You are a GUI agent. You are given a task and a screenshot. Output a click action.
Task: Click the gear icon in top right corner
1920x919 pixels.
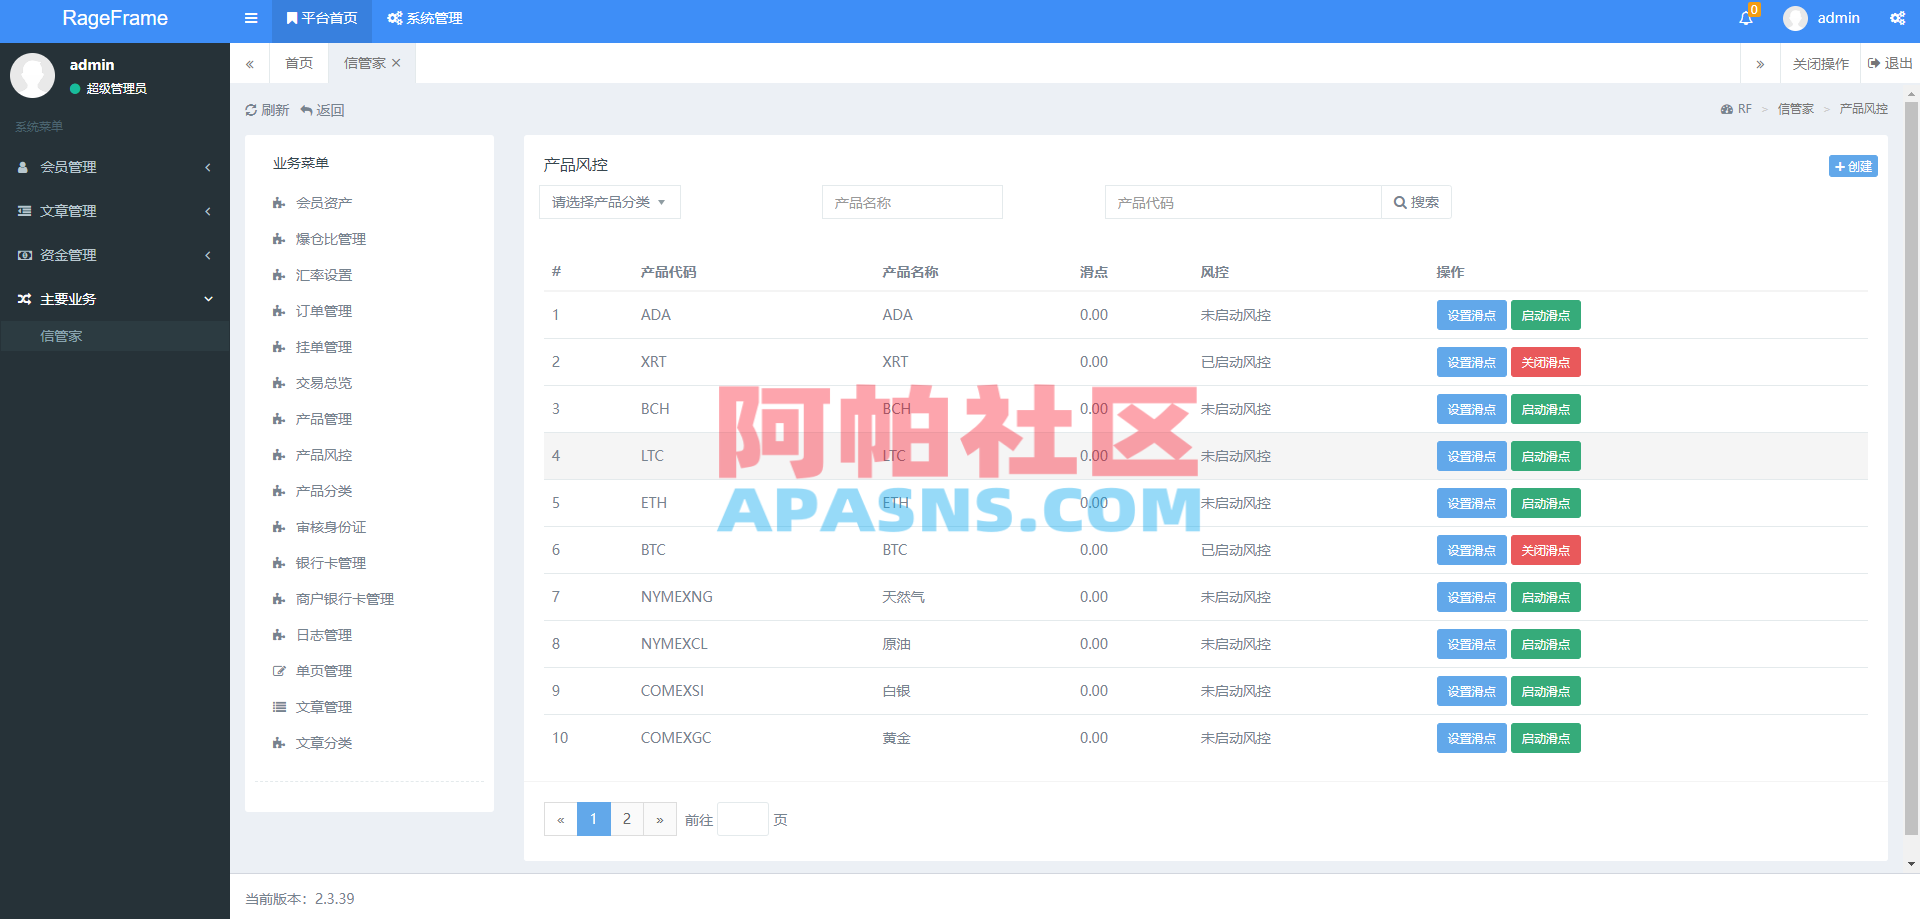pyautogui.click(x=1897, y=18)
